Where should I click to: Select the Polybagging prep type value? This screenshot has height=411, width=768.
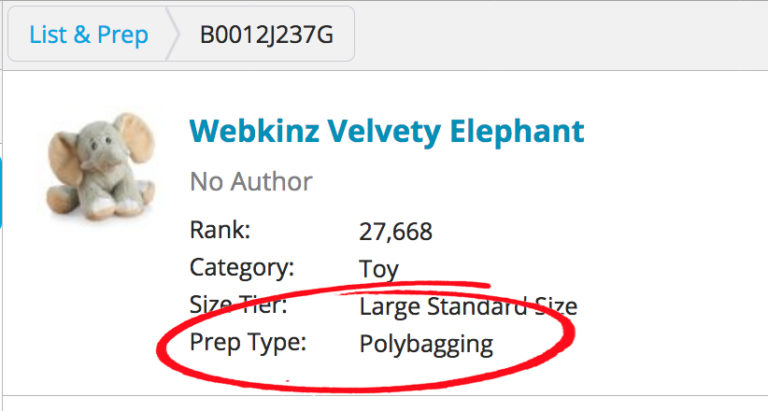(x=426, y=345)
